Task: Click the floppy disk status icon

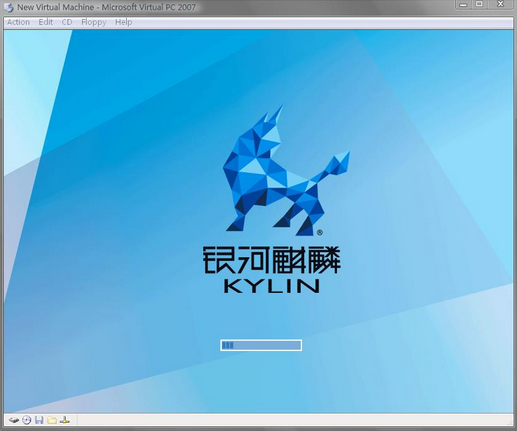Action: 39,420
